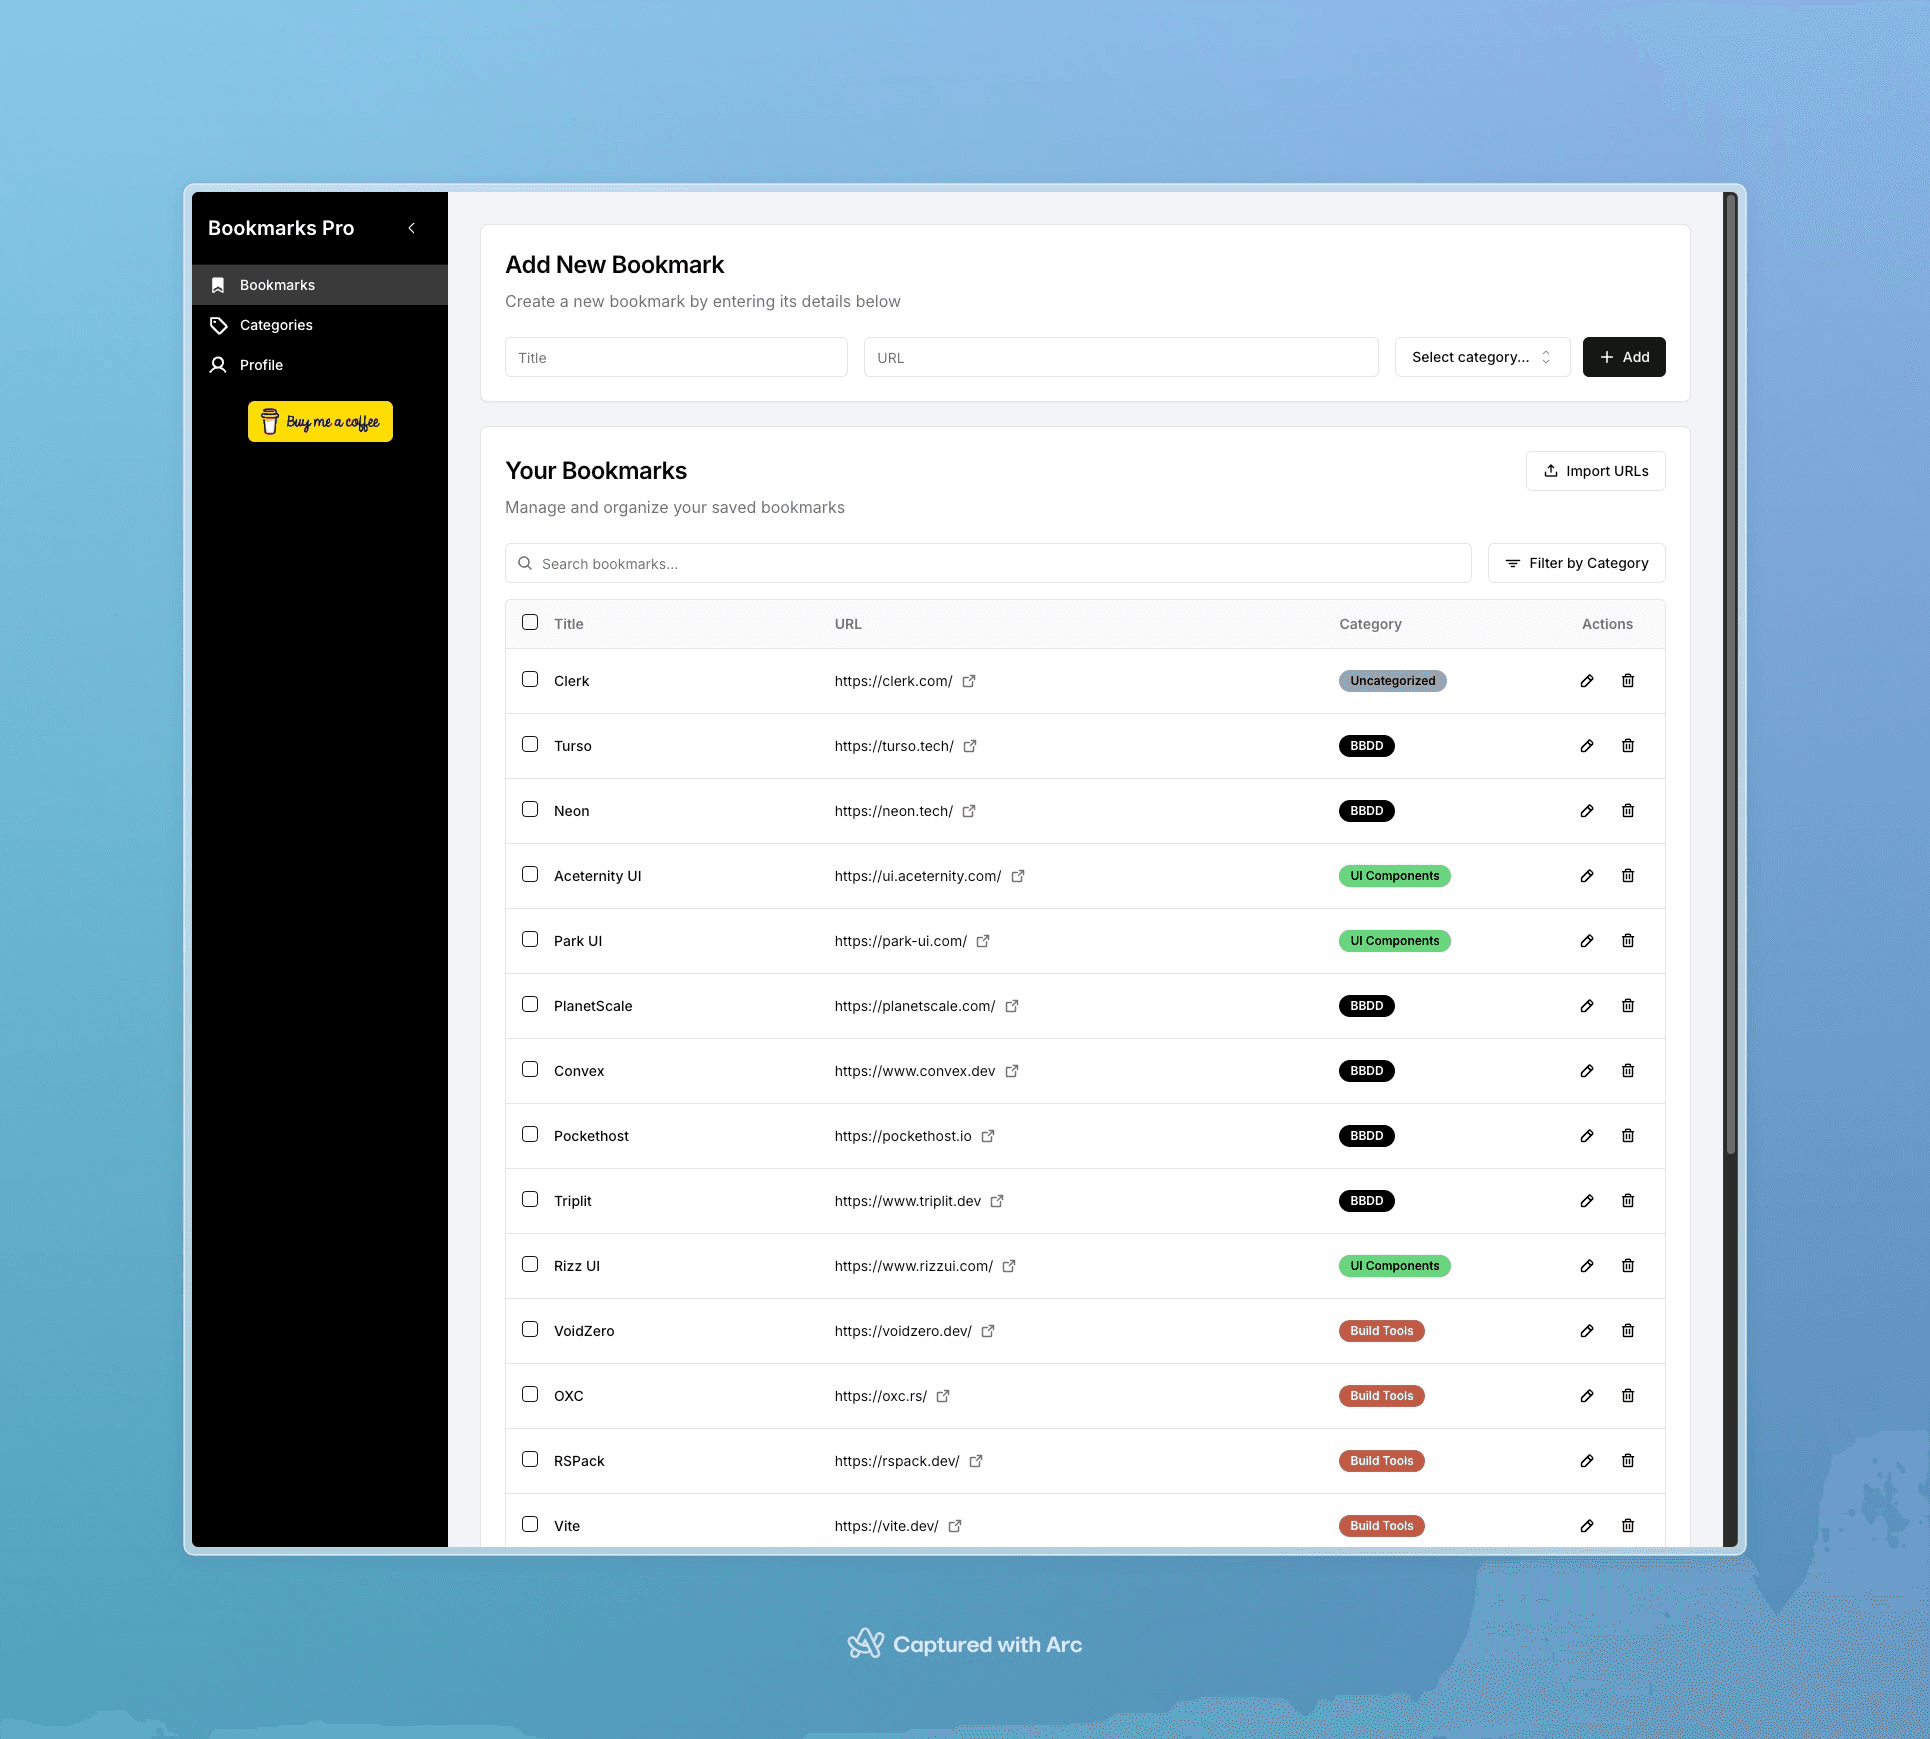
Task: Click the Buy Me a Coffee button
Action: click(319, 420)
